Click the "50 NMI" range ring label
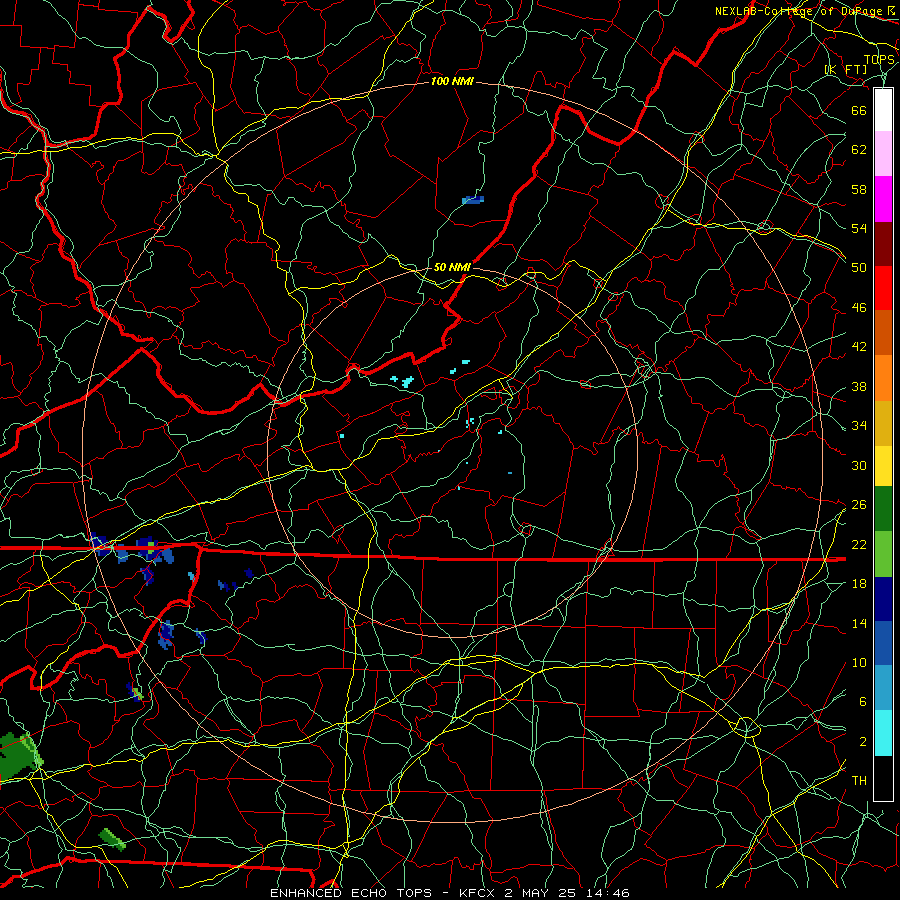 (x=452, y=267)
